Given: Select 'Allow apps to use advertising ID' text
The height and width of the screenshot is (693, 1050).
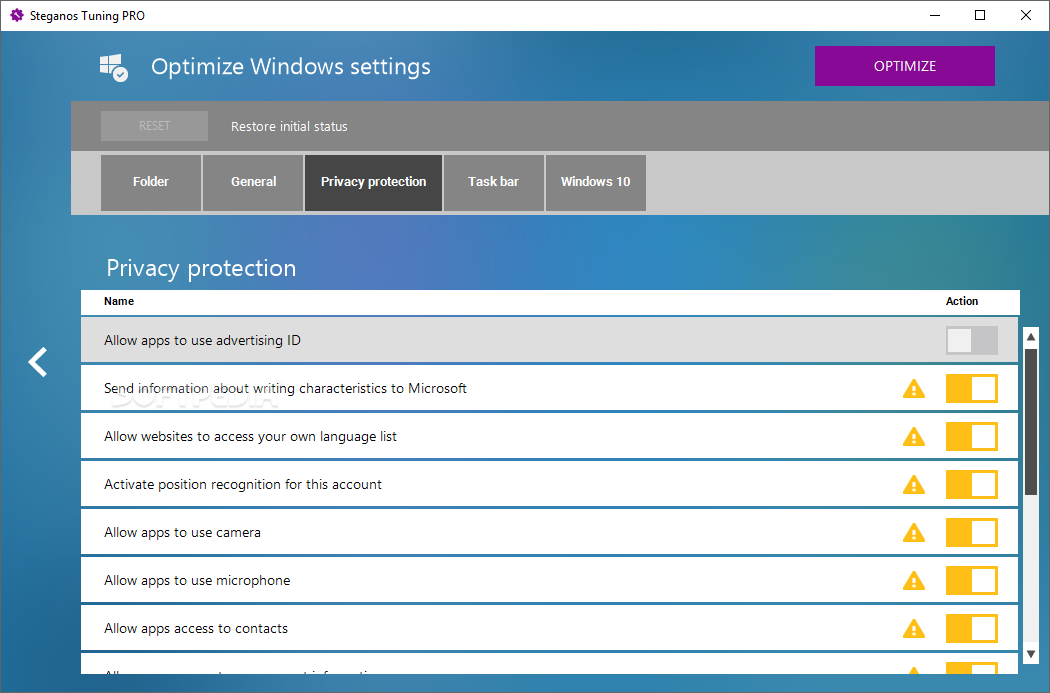Looking at the screenshot, I should pyautogui.click(x=202, y=340).
